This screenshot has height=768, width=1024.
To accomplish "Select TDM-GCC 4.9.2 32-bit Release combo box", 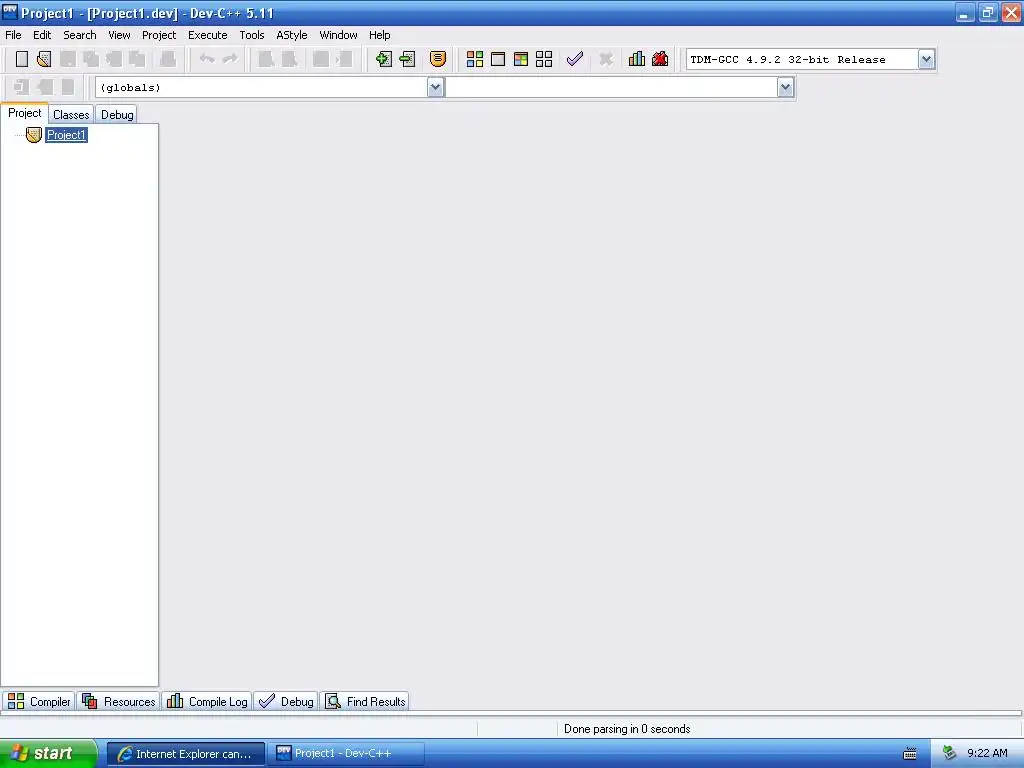I will click(810, 59).
